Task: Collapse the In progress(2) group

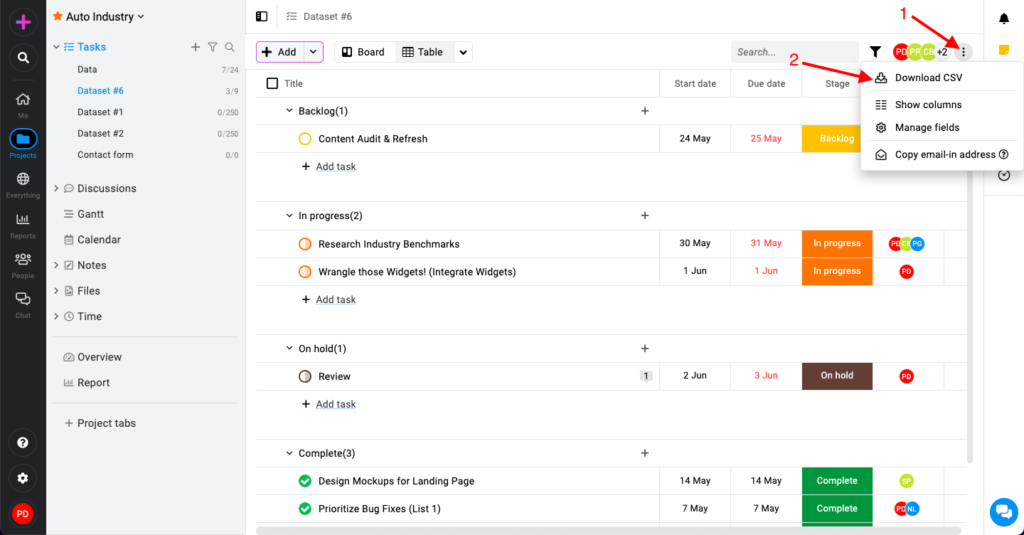Action: [x=289, y=216]
